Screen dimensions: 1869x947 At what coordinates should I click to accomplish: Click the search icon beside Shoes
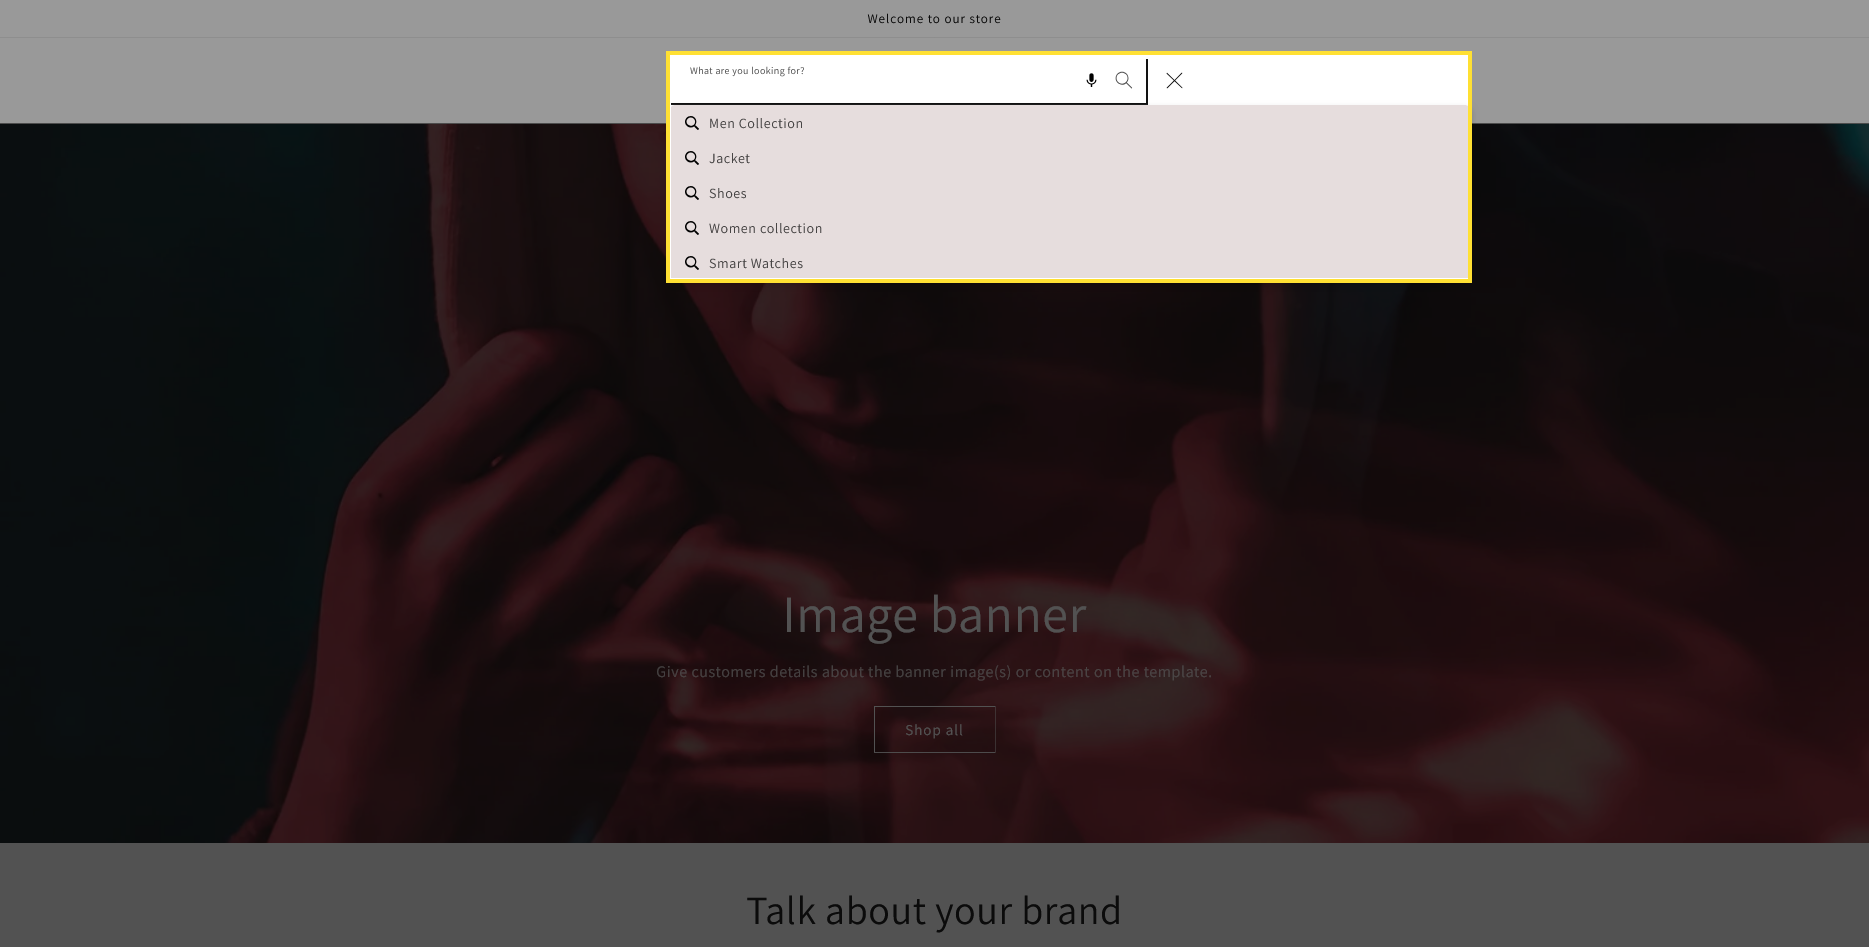click(691, 193)
